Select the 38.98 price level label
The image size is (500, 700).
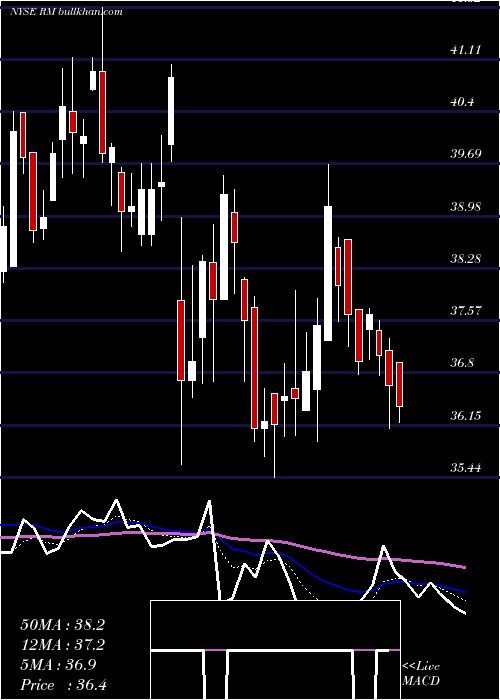pos(466,207)
